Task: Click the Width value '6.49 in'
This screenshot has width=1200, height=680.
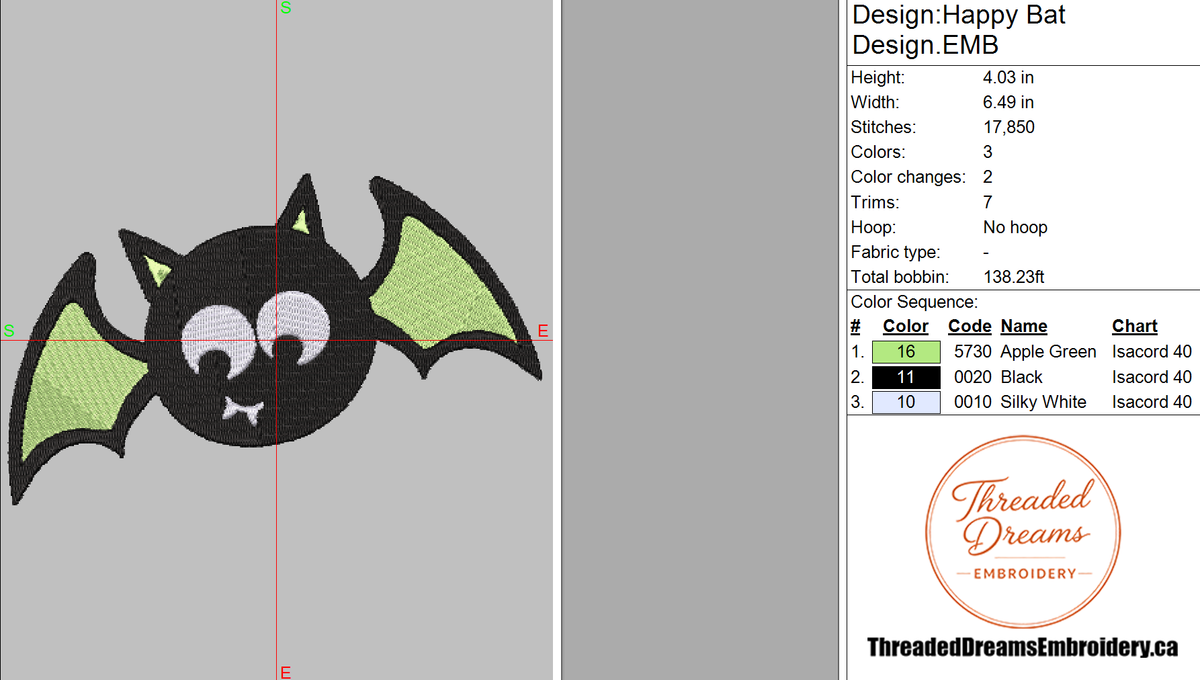Action: point(1008,102)
